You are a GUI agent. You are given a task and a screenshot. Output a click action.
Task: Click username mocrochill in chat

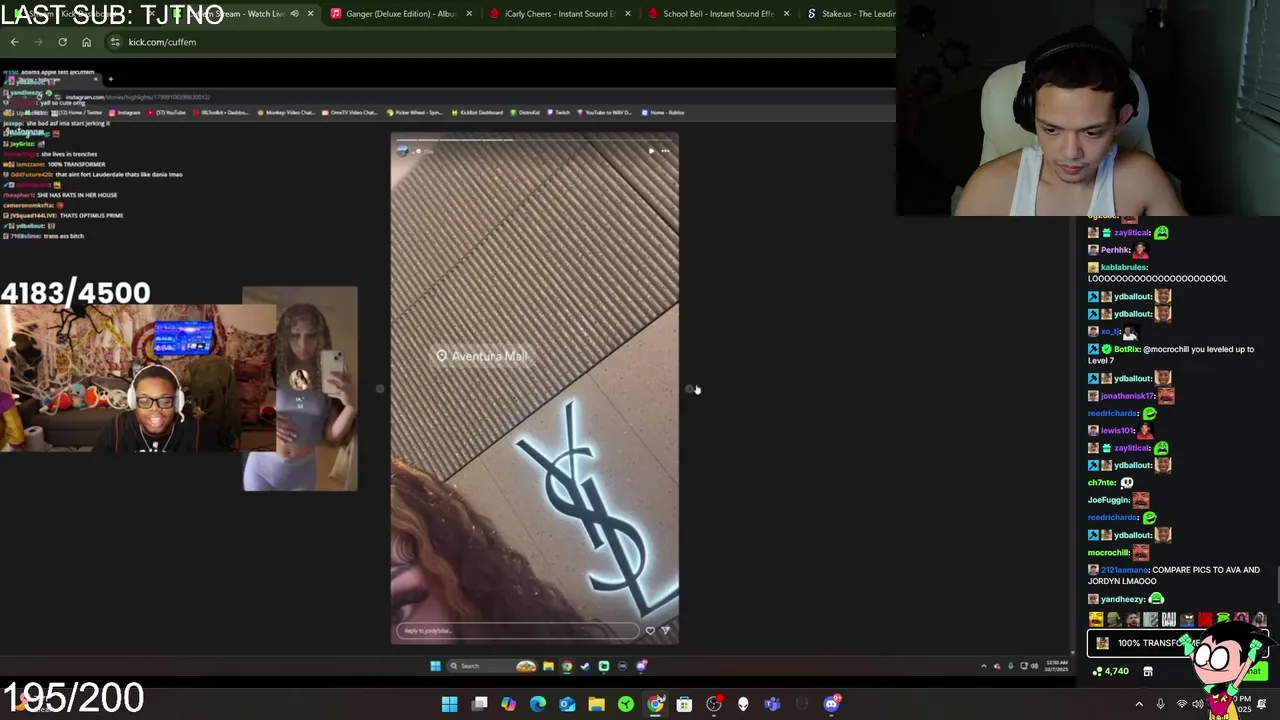pyautogui.click(x=1109, y=552)
